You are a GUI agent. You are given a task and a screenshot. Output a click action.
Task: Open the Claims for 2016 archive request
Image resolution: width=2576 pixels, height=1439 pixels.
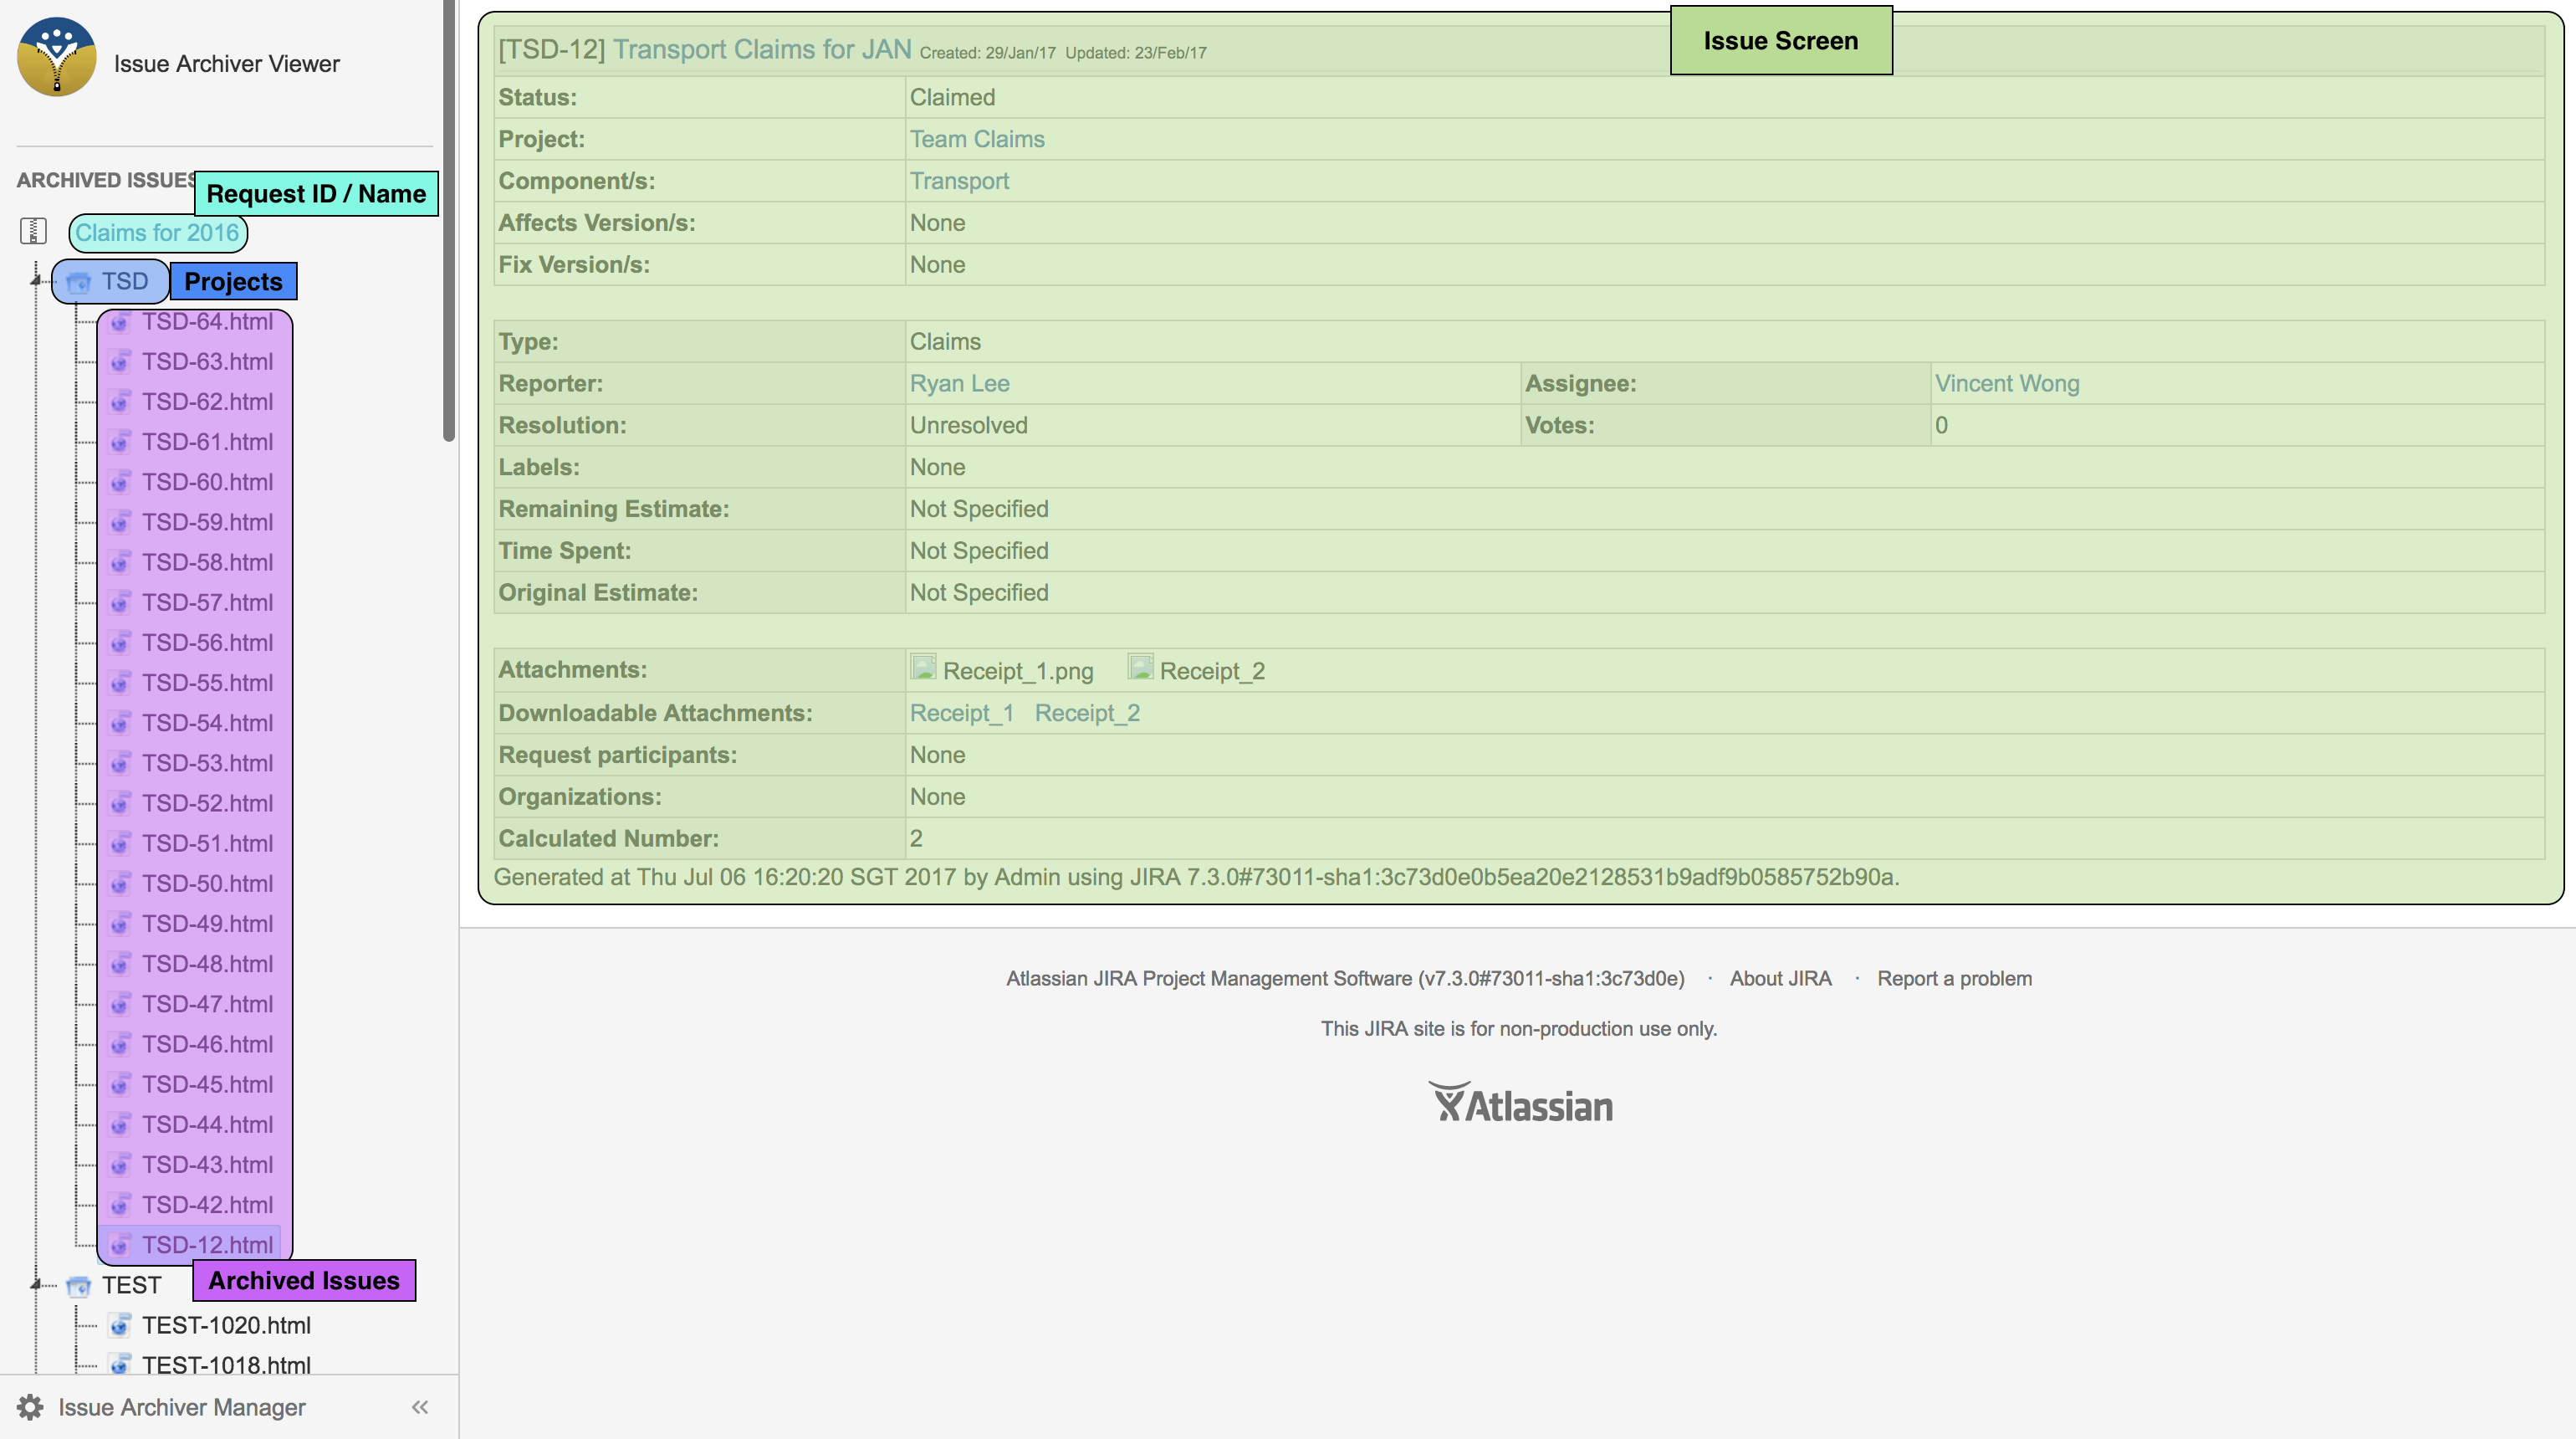(x=157, y=232)
